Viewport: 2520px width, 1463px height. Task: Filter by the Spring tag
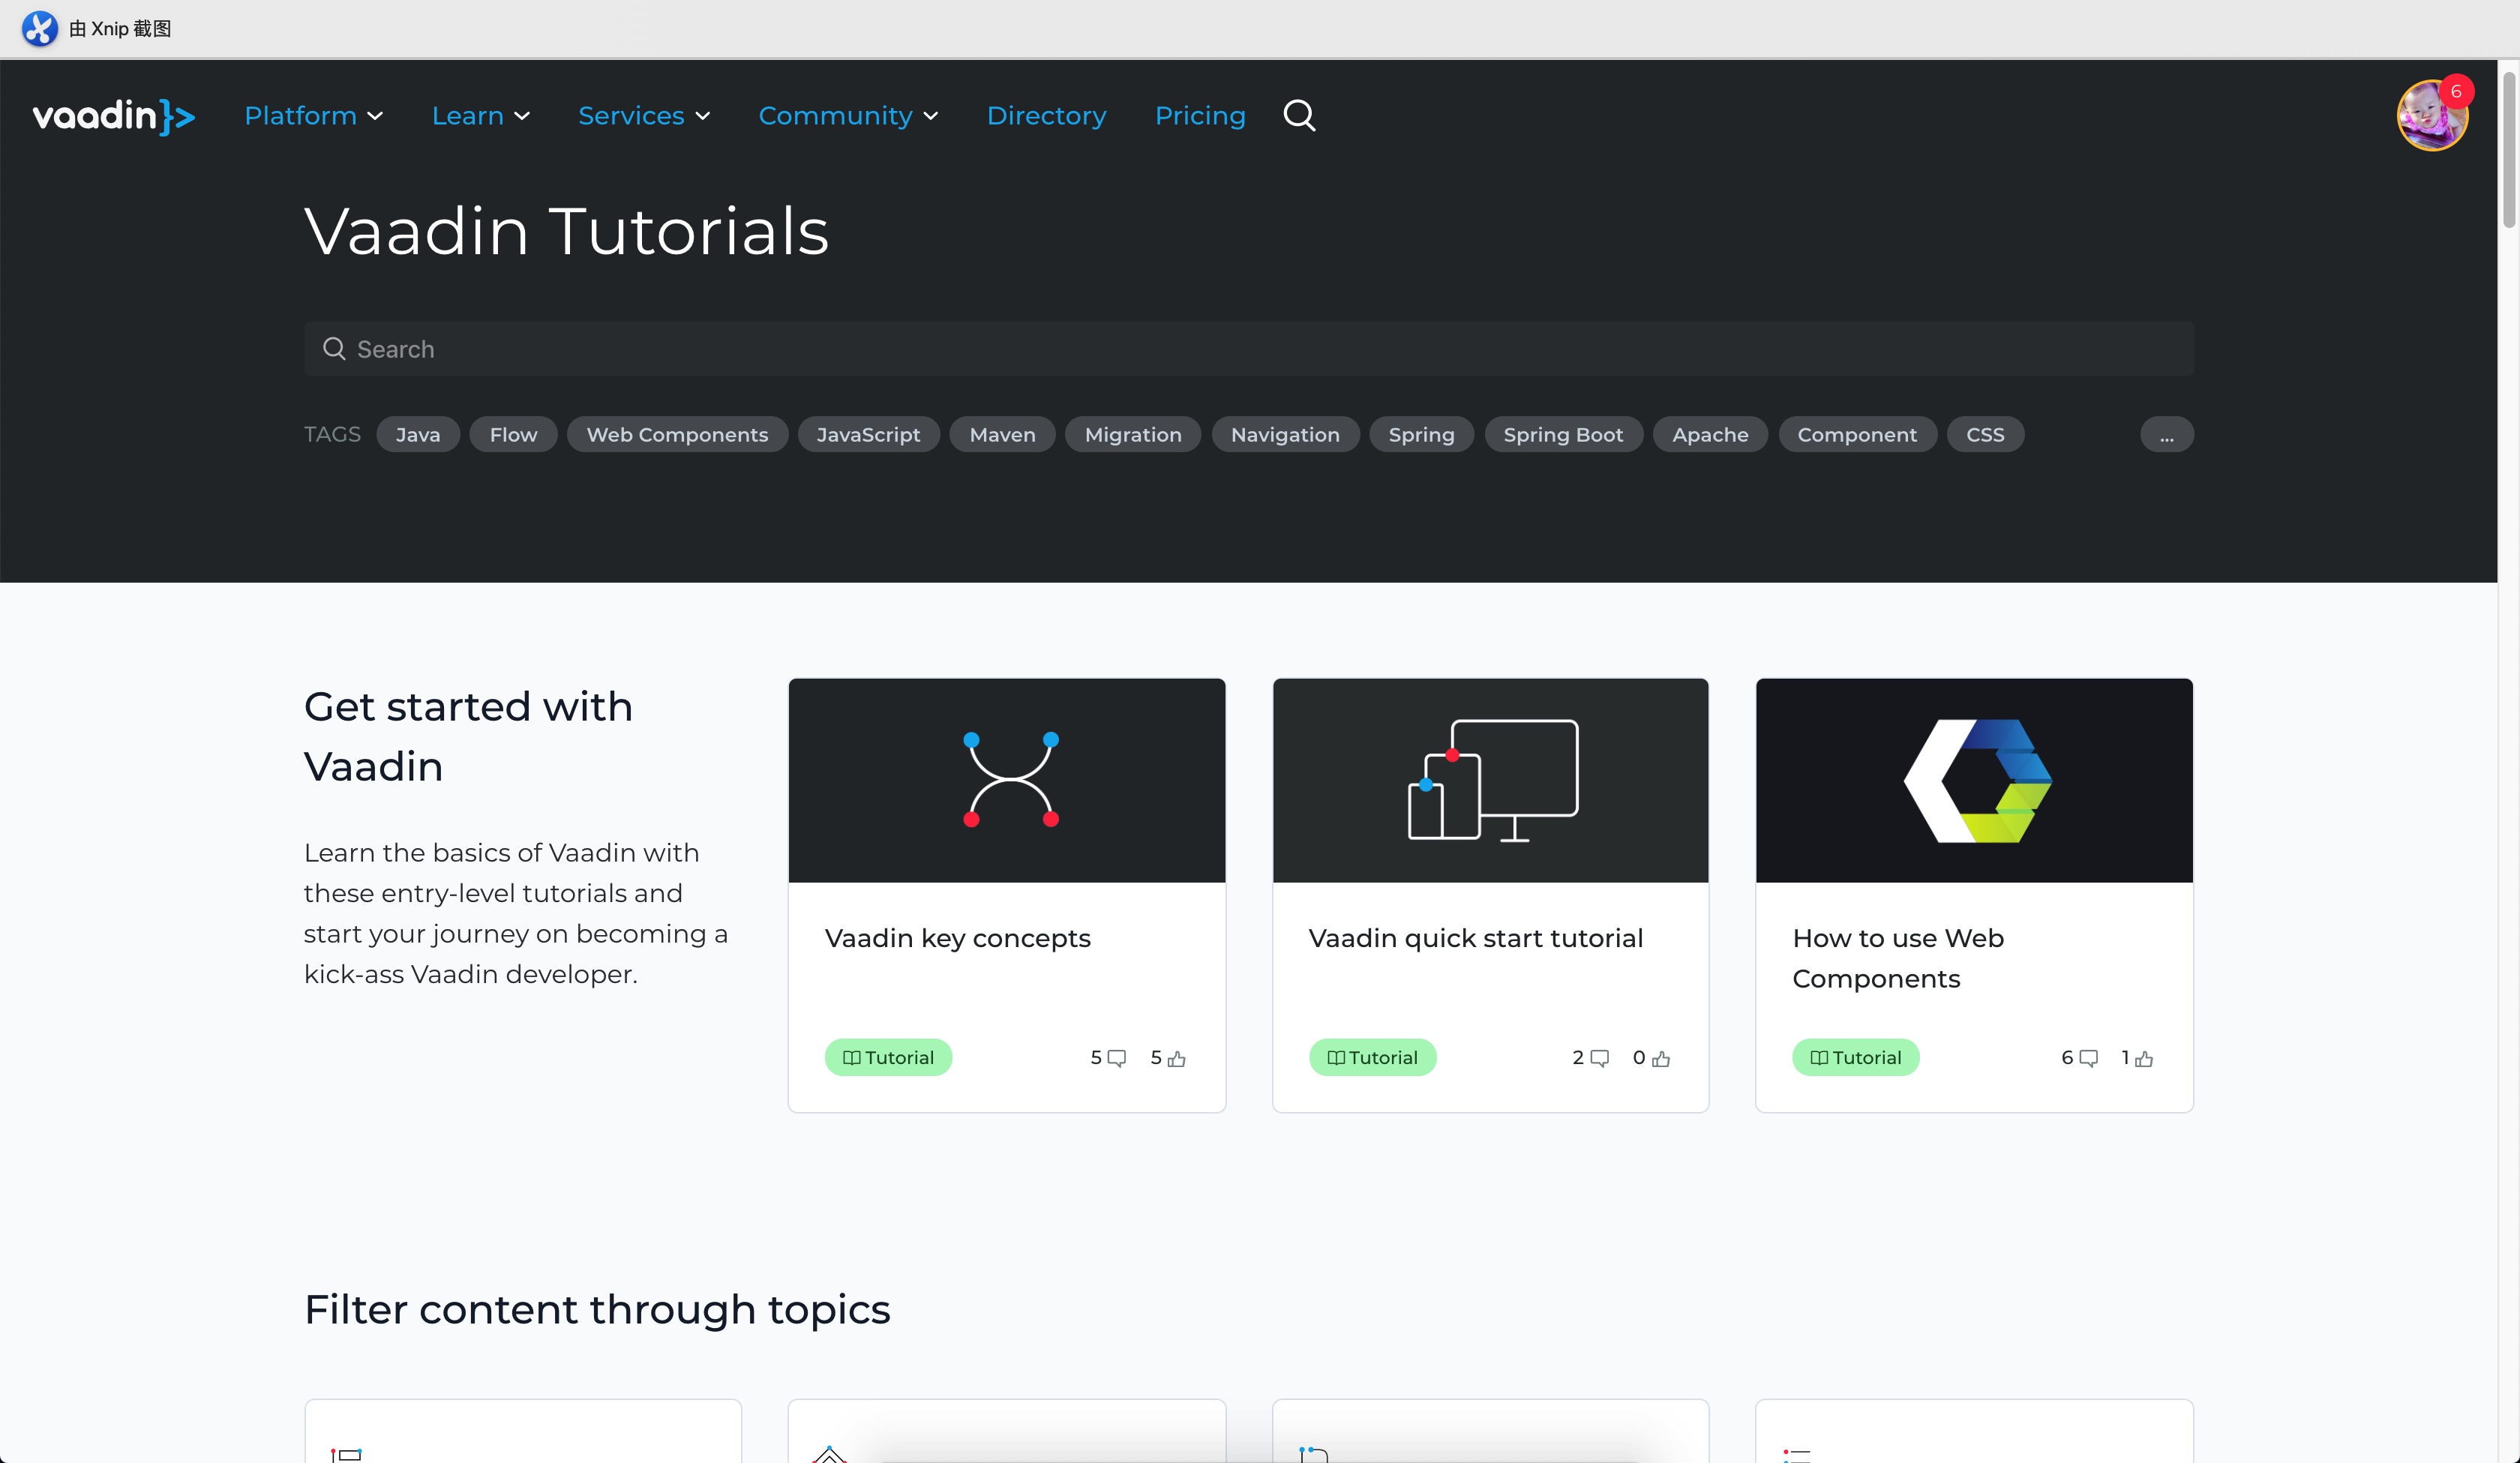[1421, 434]
